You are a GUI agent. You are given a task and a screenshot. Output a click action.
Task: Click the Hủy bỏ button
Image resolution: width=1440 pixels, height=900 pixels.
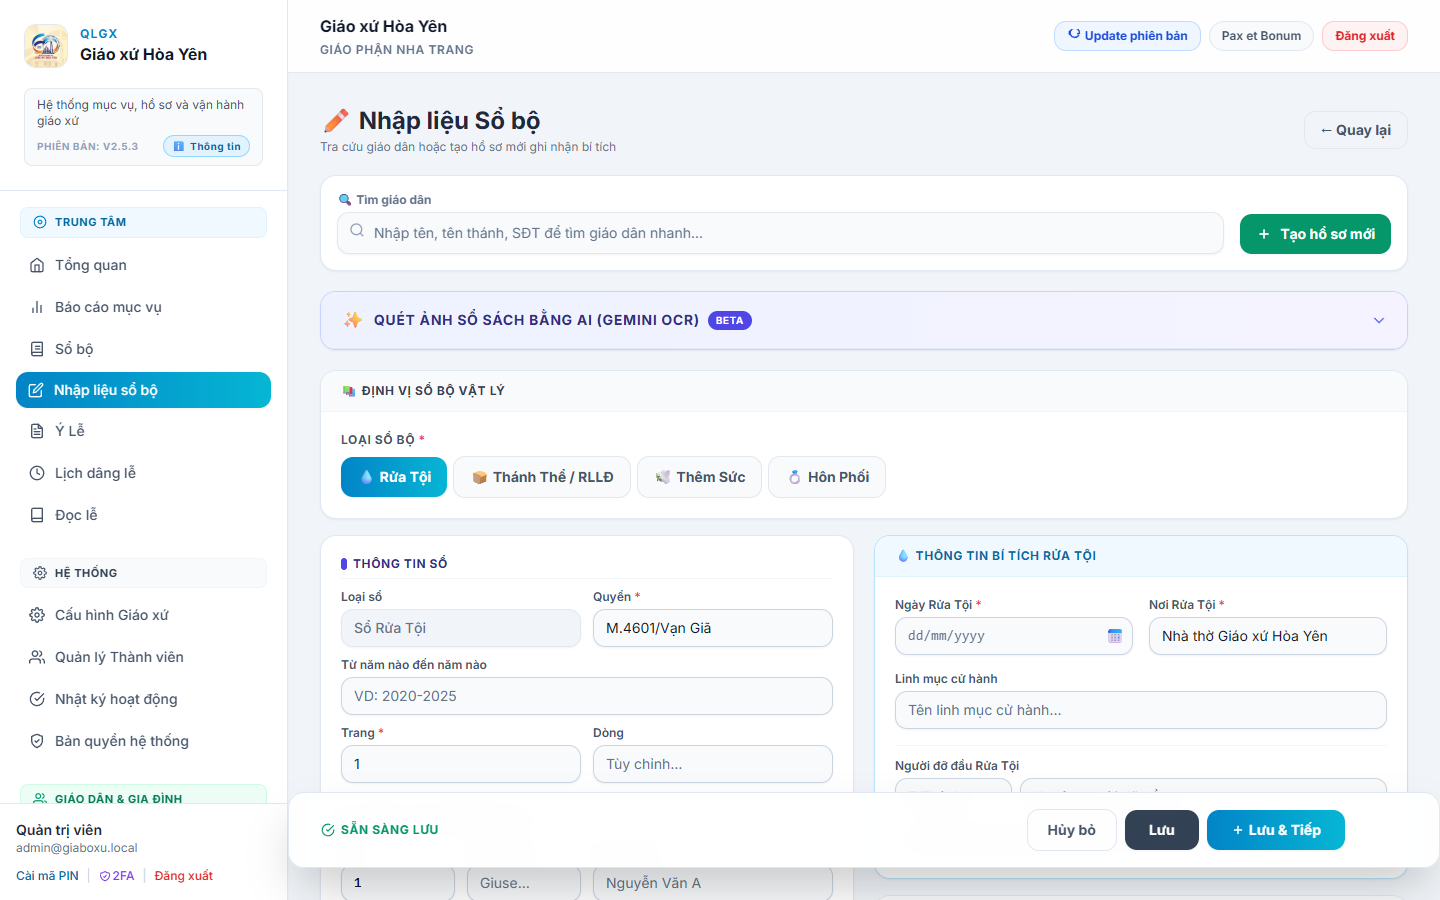(x=1072, y=830)
